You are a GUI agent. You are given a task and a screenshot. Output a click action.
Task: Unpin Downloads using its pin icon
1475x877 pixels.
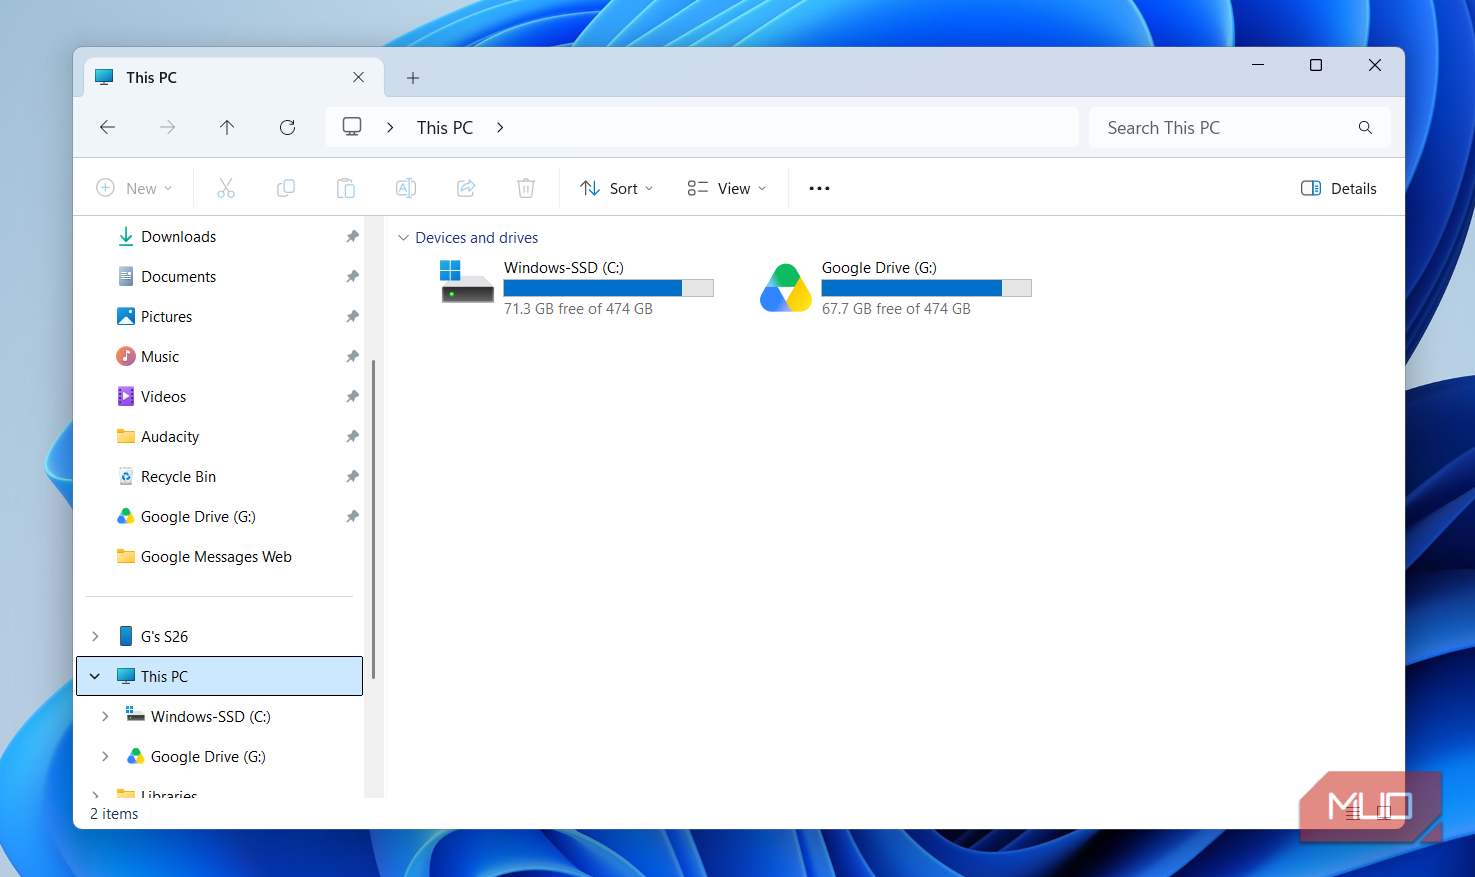[352, 237]
